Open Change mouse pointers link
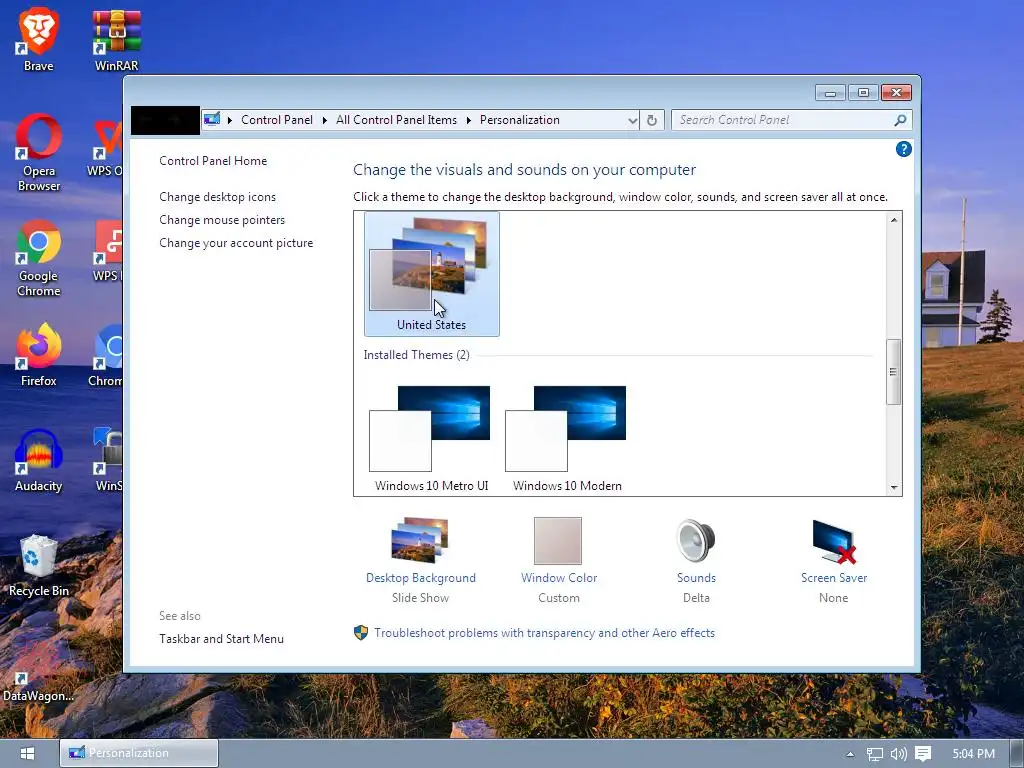1024x768 pixels. (x=222, y=220)
